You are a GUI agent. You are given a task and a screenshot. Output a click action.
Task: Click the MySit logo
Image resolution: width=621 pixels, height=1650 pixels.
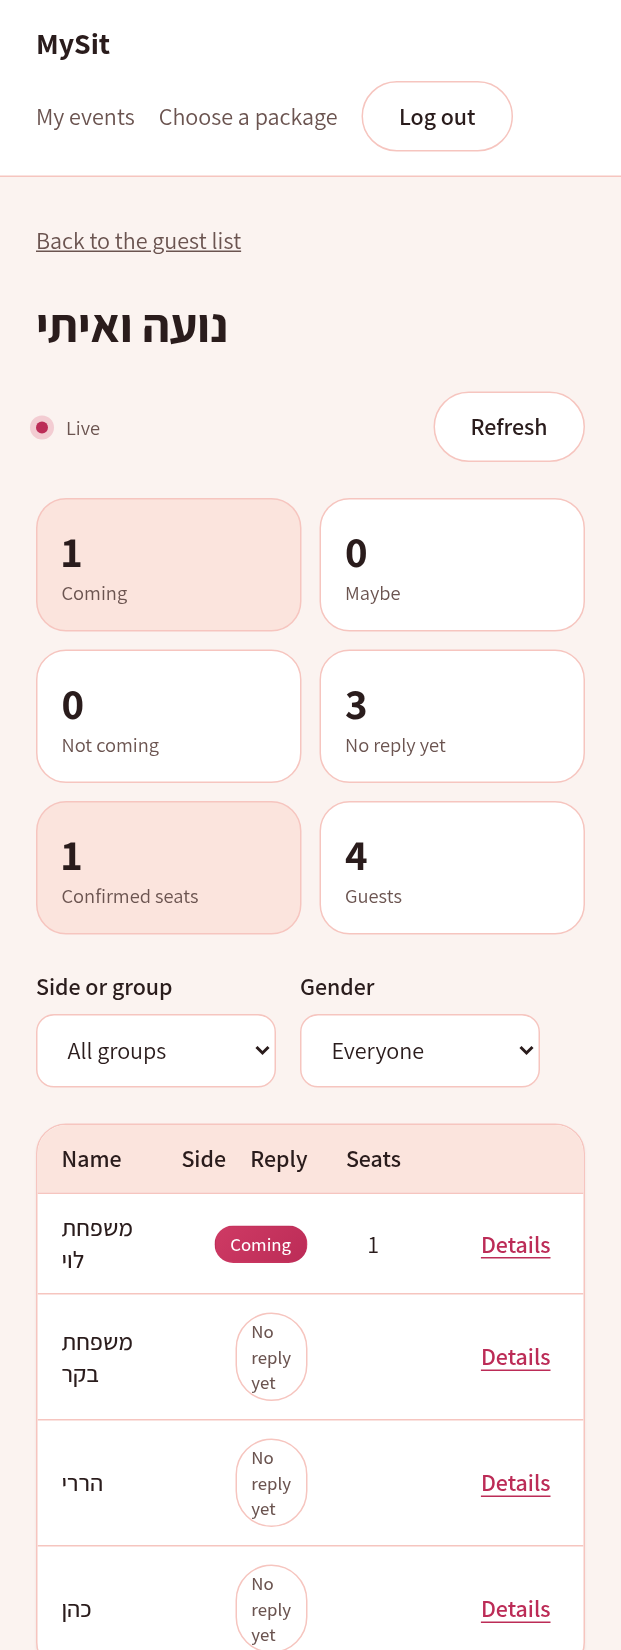(x=73, y=45)
